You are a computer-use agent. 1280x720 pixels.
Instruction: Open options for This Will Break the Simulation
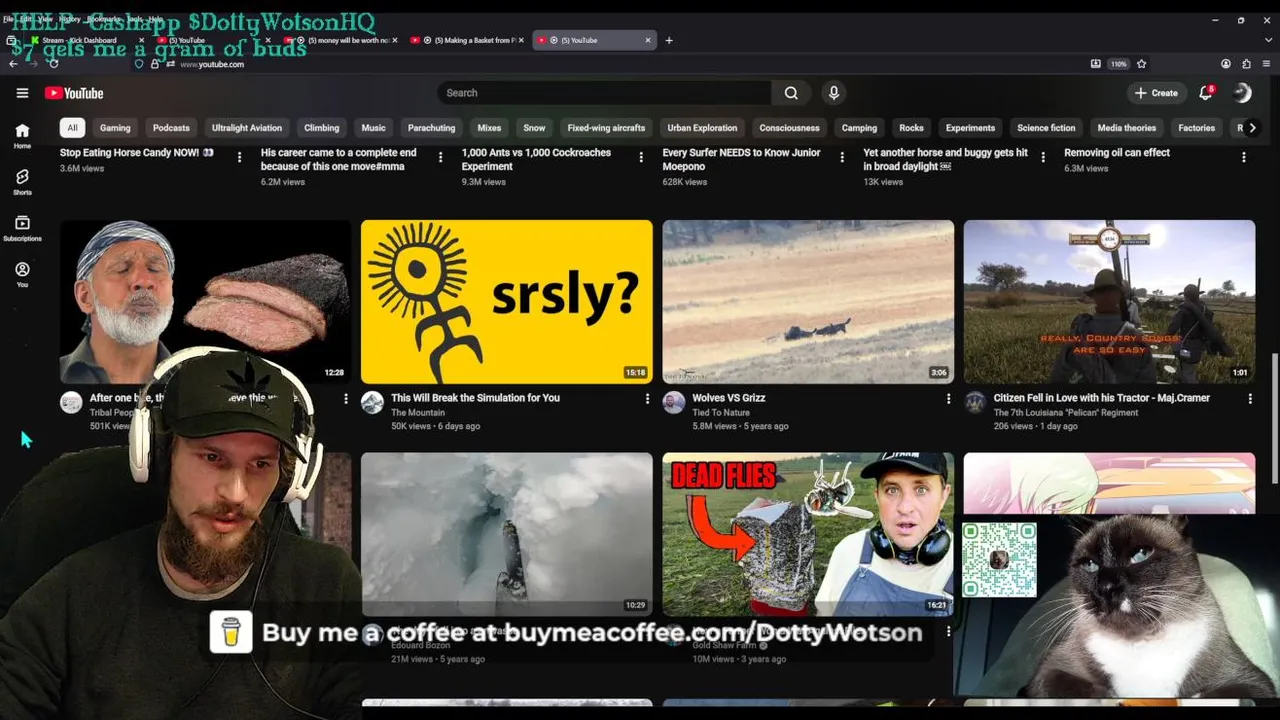click(x=647, y=398)
